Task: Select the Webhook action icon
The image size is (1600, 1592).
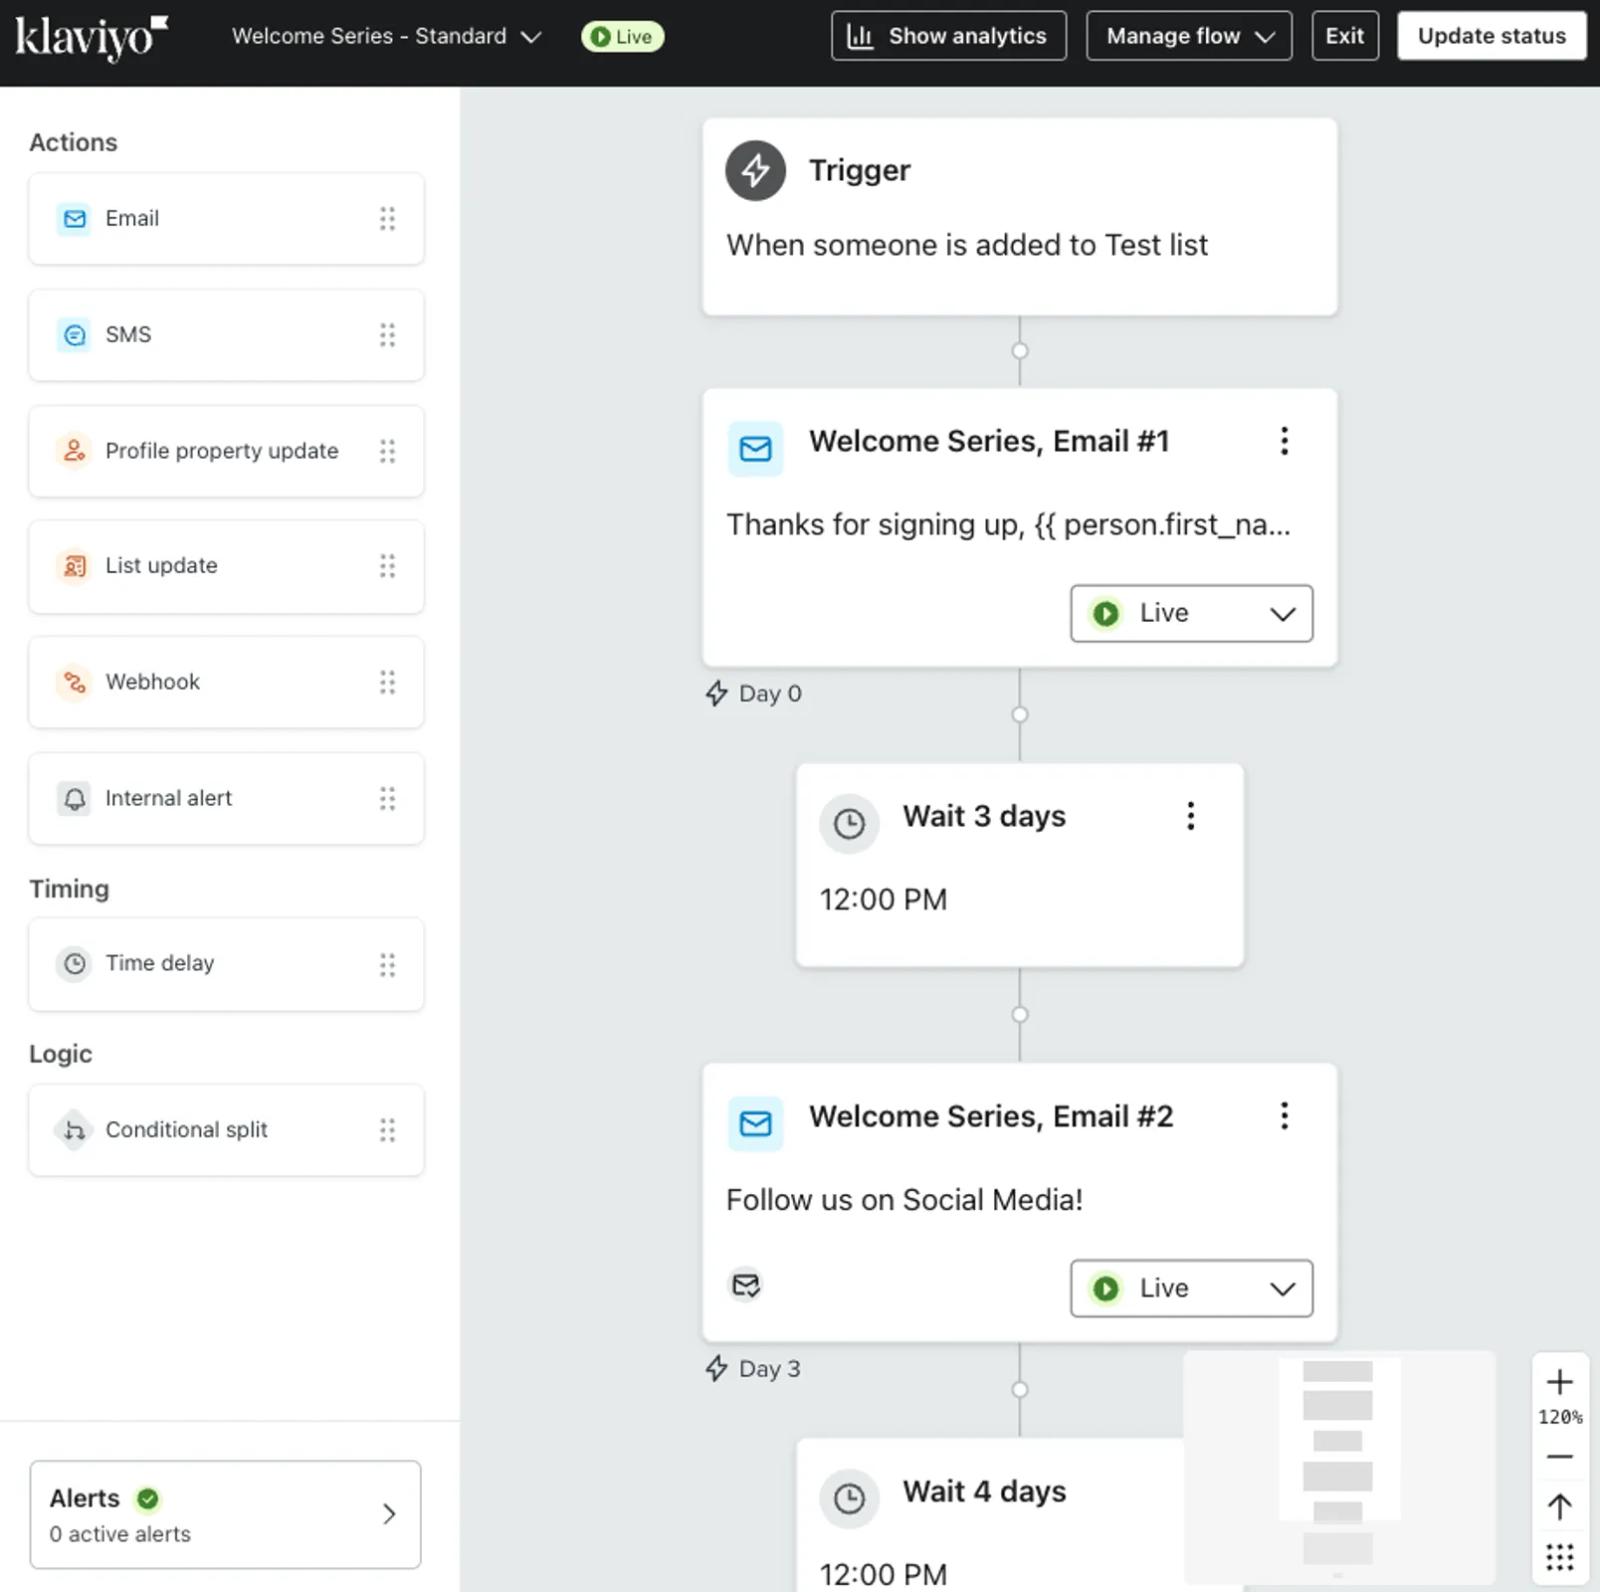Action: pyautogui.click(x=74, y=682)
